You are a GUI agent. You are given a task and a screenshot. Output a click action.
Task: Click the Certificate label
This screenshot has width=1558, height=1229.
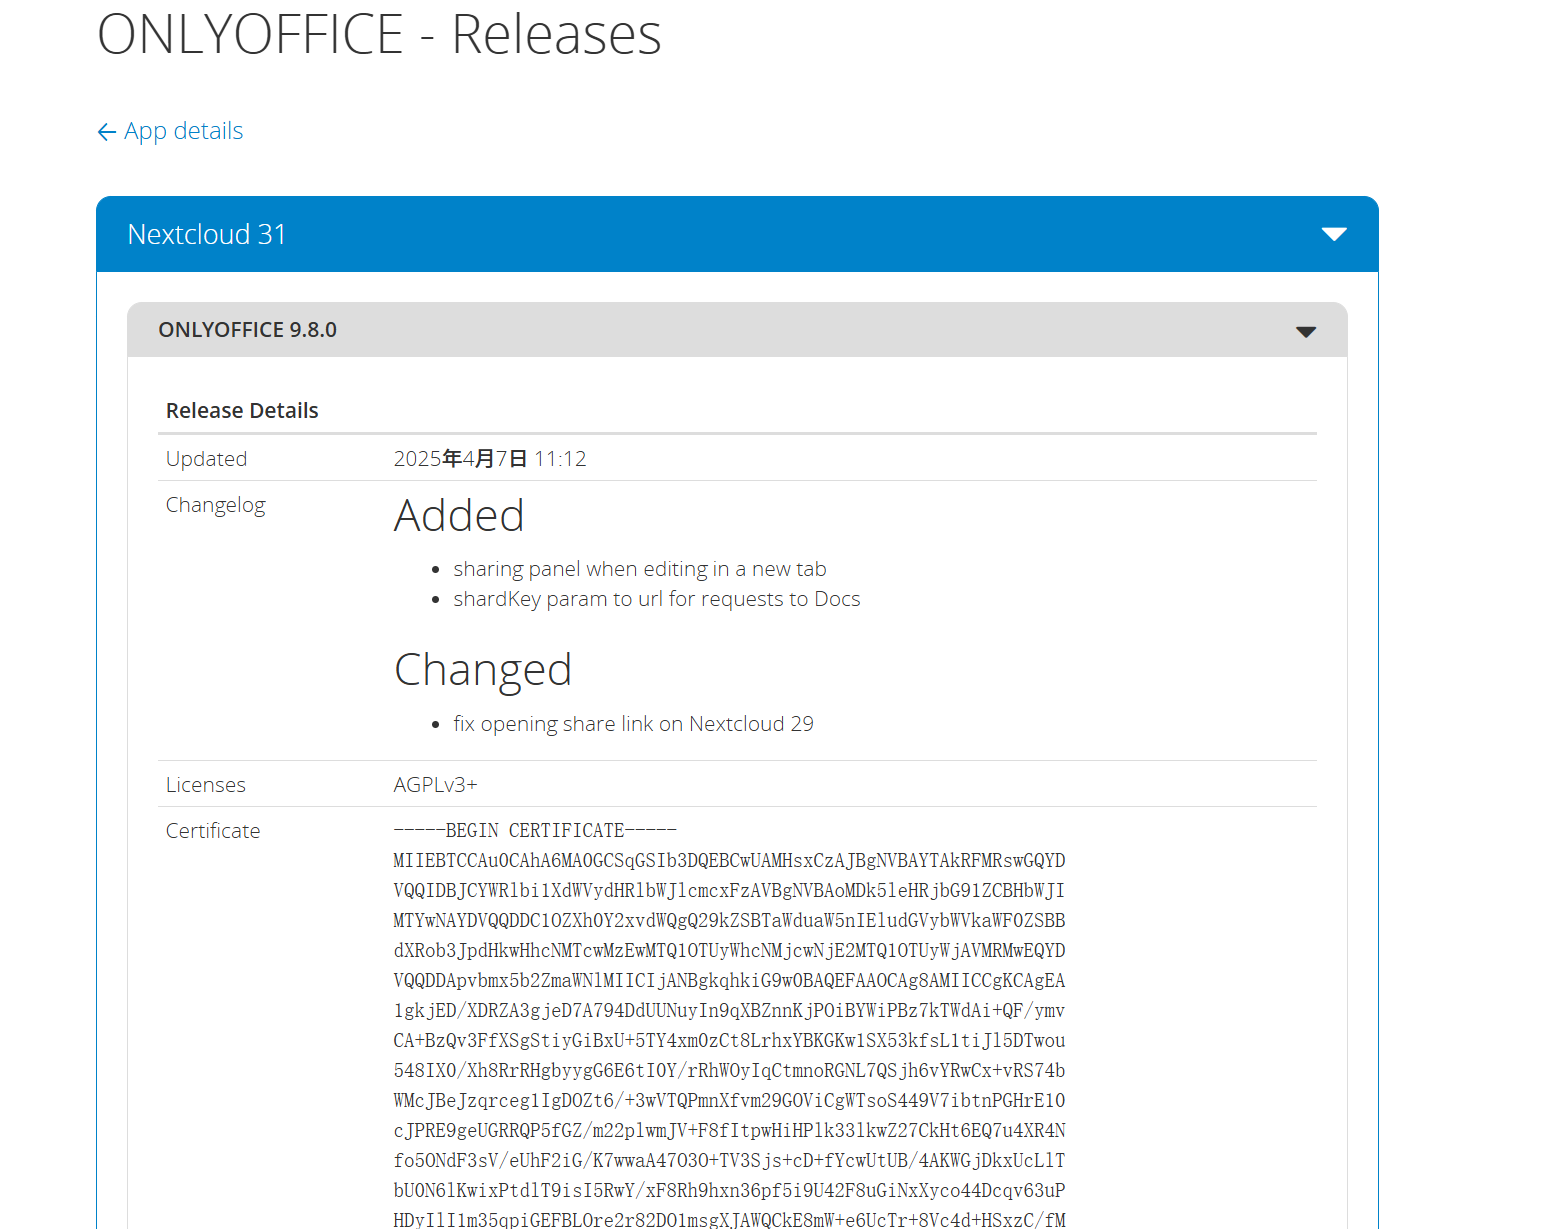pyautogui.click(x=213, y=831)
